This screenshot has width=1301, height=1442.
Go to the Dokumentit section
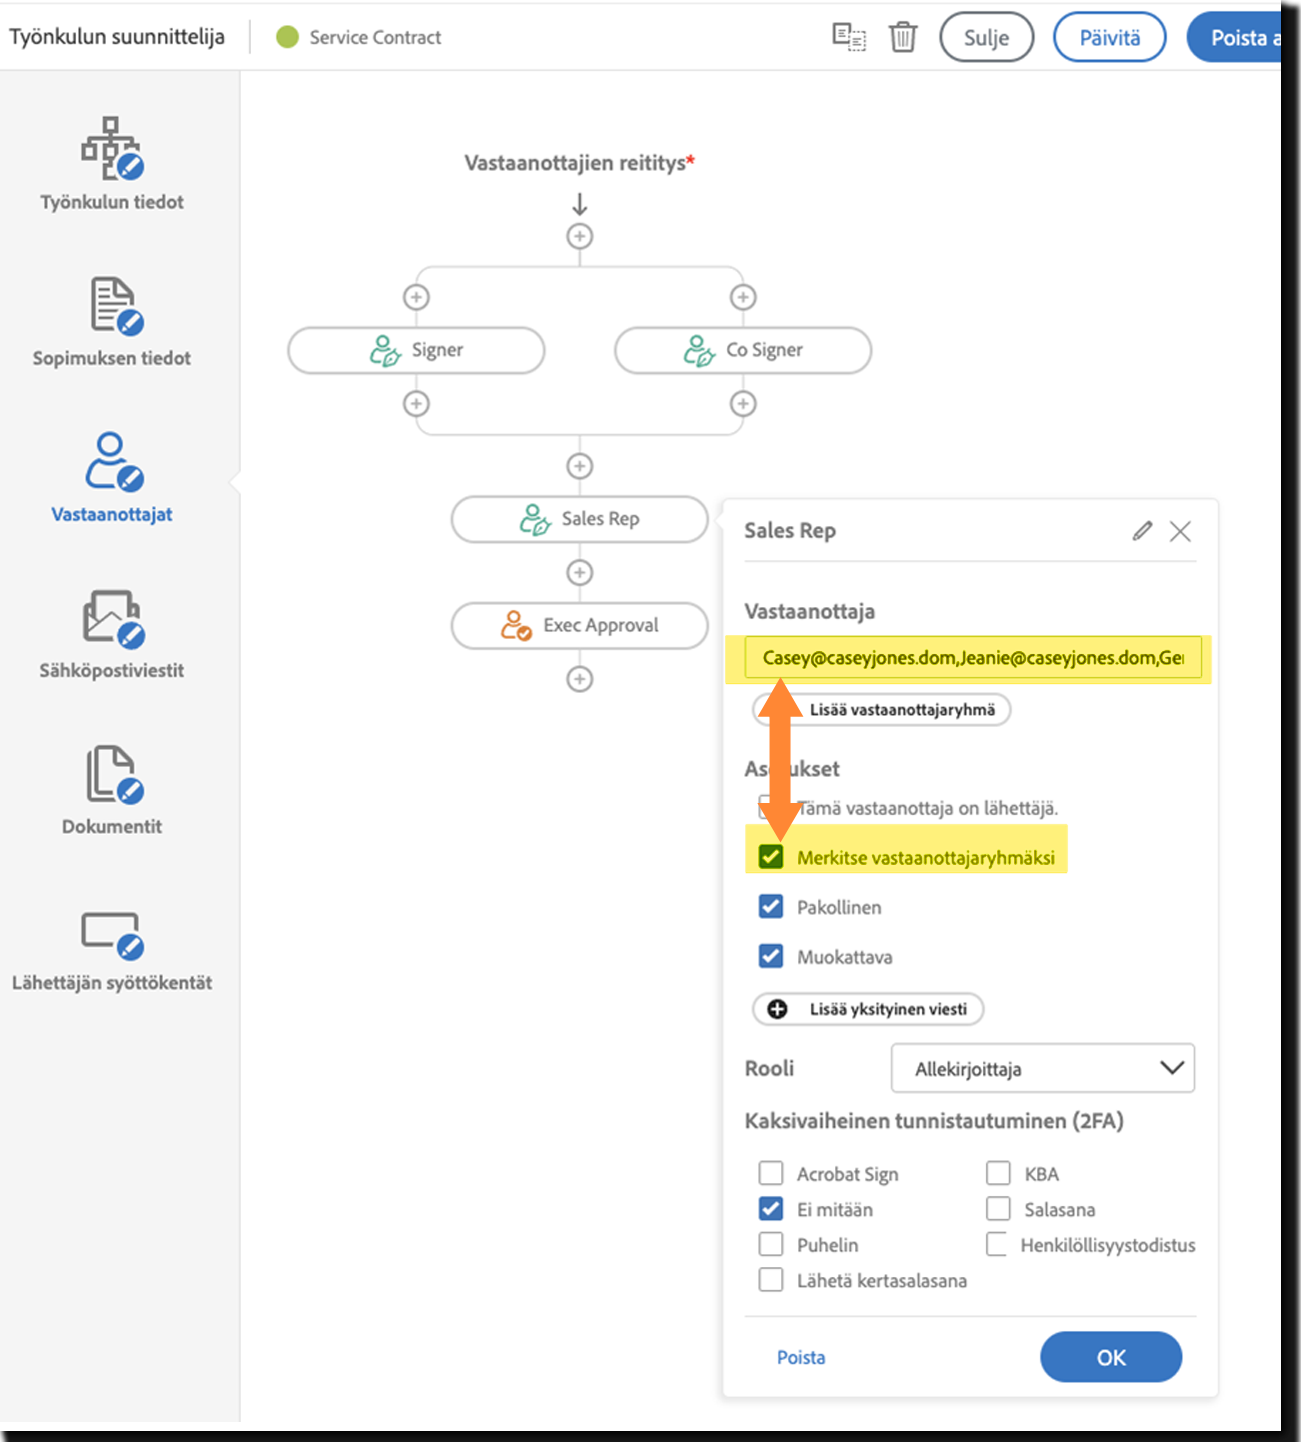[x=112, y=790]
